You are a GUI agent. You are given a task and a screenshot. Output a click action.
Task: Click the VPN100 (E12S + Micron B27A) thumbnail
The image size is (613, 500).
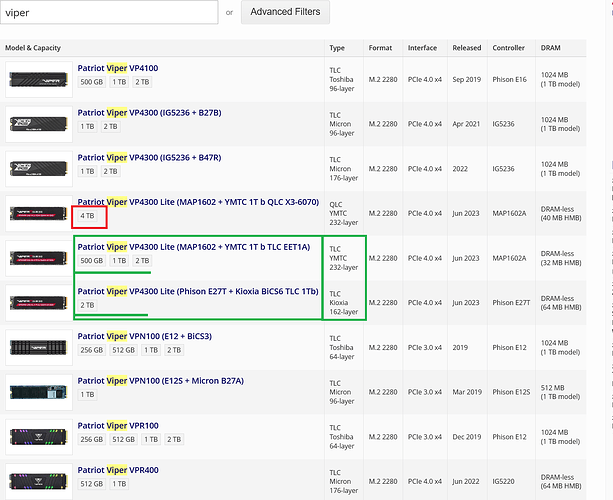tap(39, 392)
